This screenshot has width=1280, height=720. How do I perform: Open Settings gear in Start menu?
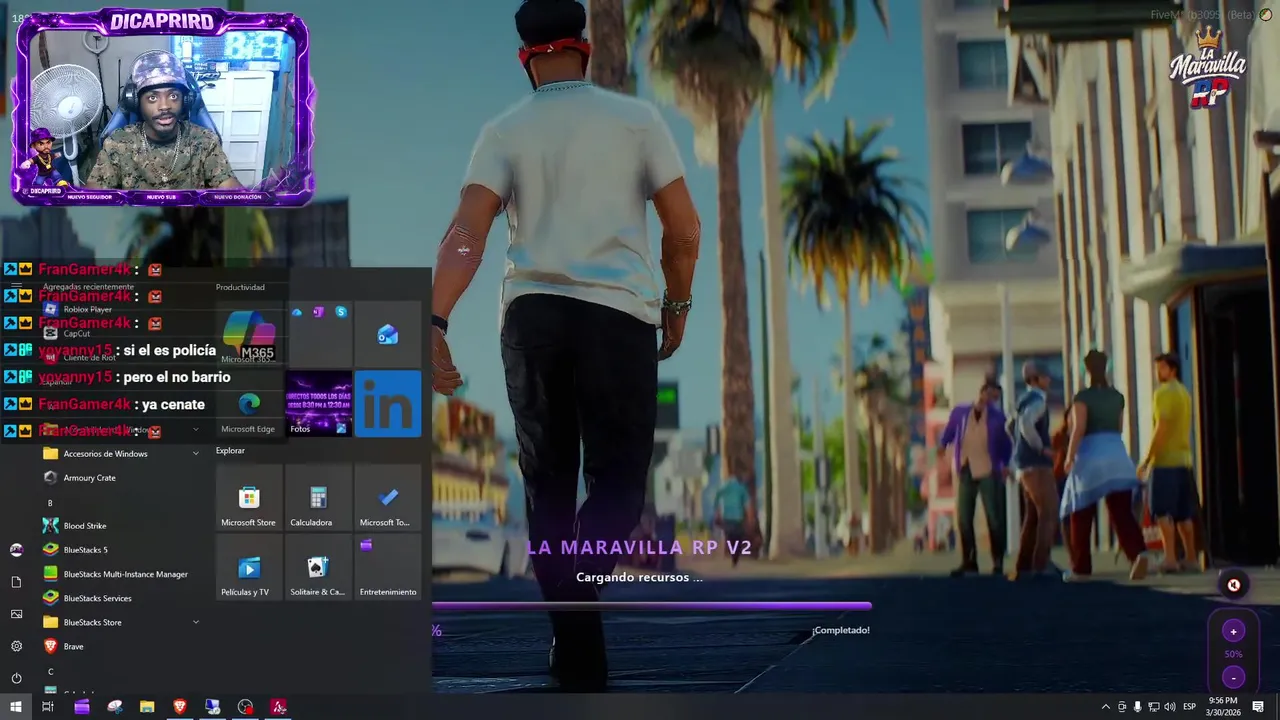16,646
